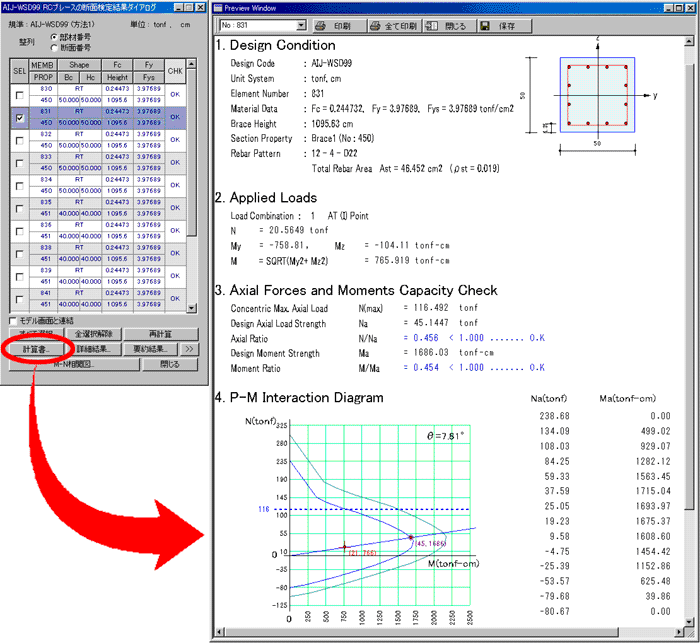Click the 要約結果 summary results button

(150, 349)
